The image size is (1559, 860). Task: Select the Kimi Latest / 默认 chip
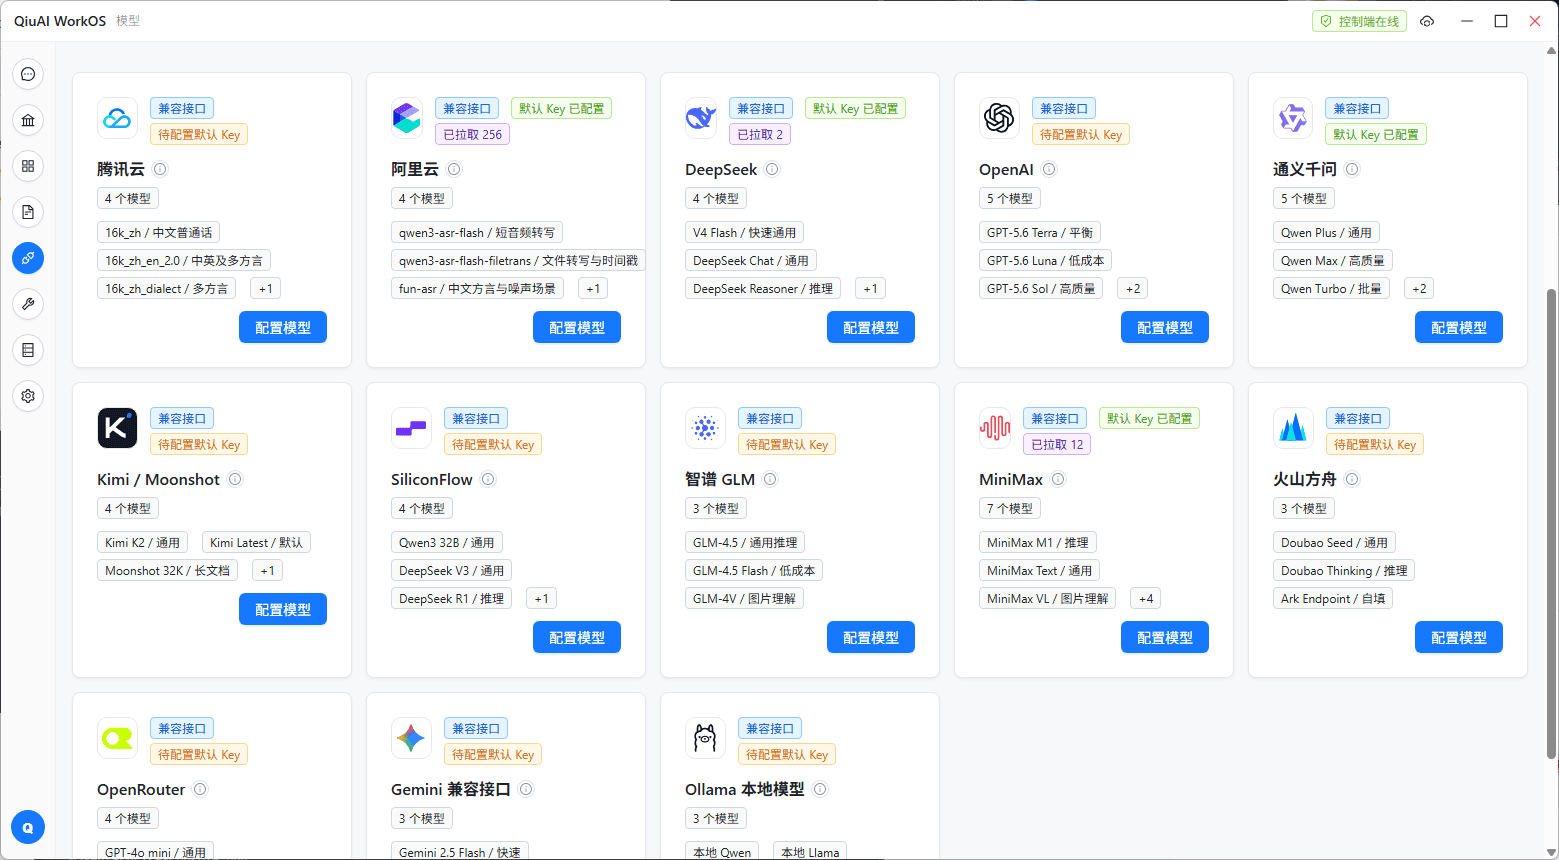256,542
